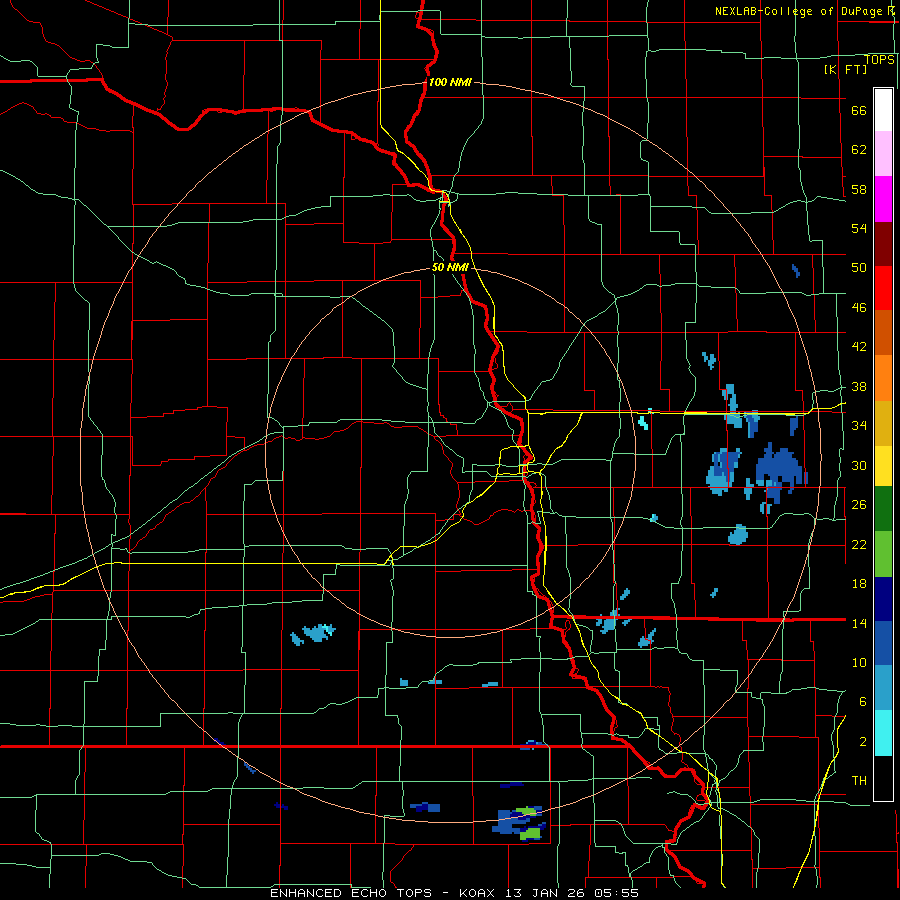900x900 pixels.
Task: Click the white swatch at the legend top
Action: 883,110
